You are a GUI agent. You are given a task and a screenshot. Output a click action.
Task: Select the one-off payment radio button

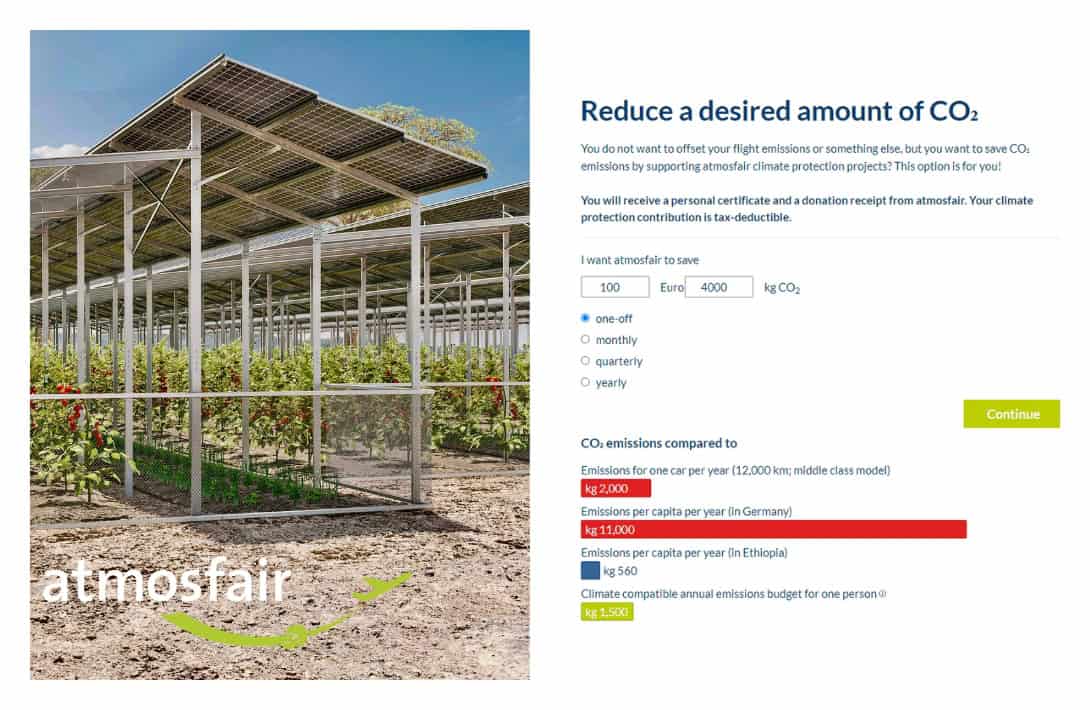pyautogui.click(x=585, y=318)
